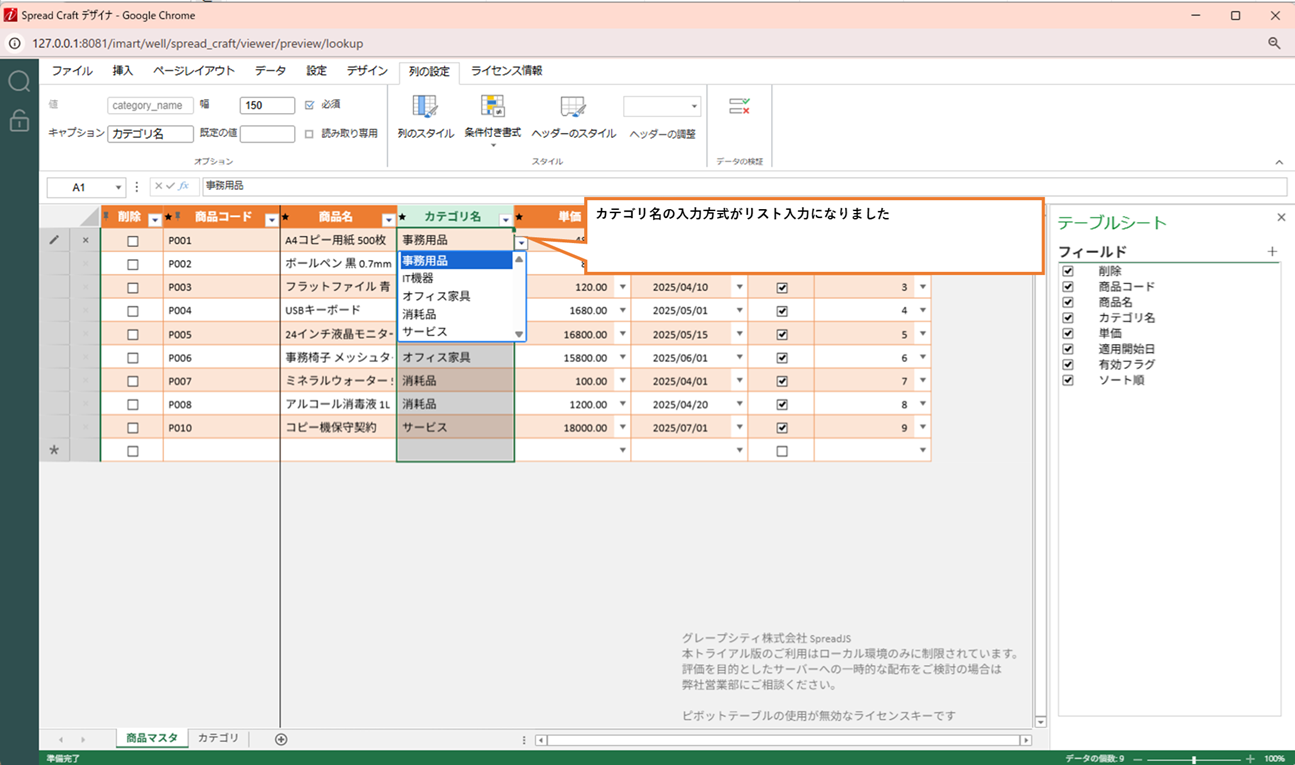Toggle the 必須 required checkbox

[309, 105]
